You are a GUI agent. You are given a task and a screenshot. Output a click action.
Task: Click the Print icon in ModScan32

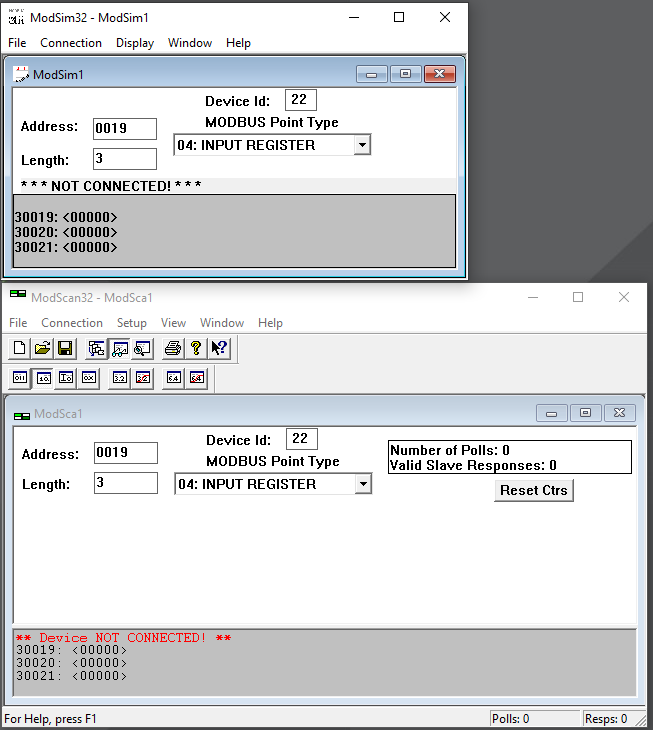click(173, 348)
